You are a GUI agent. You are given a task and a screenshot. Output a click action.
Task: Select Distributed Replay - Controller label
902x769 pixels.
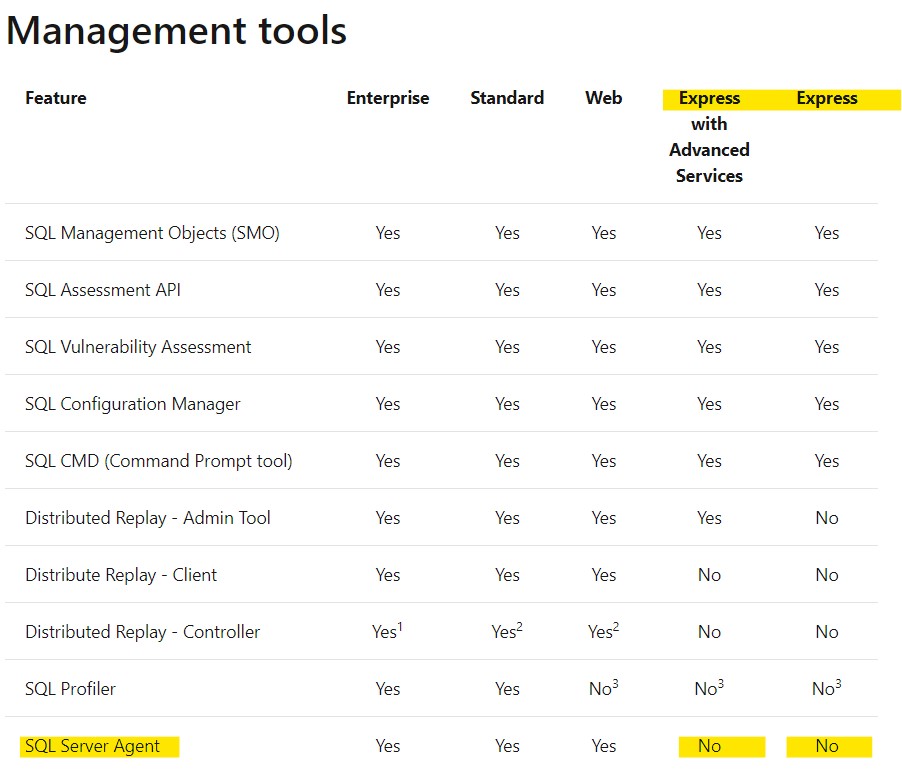[143, 632]
